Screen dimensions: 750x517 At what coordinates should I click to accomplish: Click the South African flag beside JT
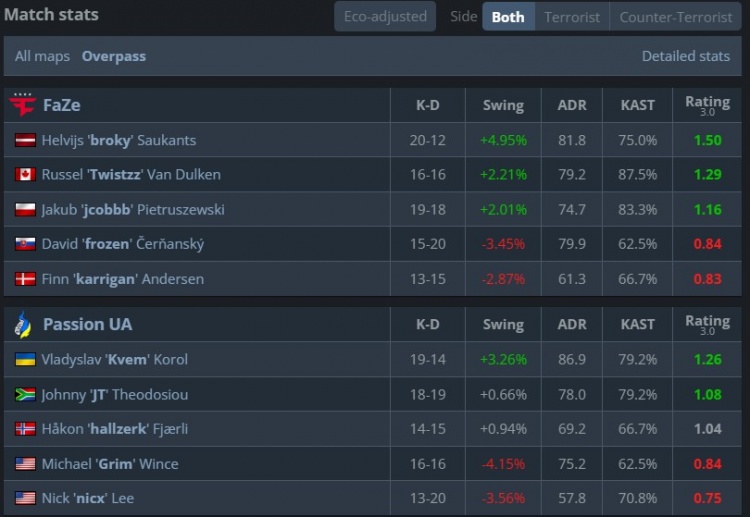pos(25,395)
